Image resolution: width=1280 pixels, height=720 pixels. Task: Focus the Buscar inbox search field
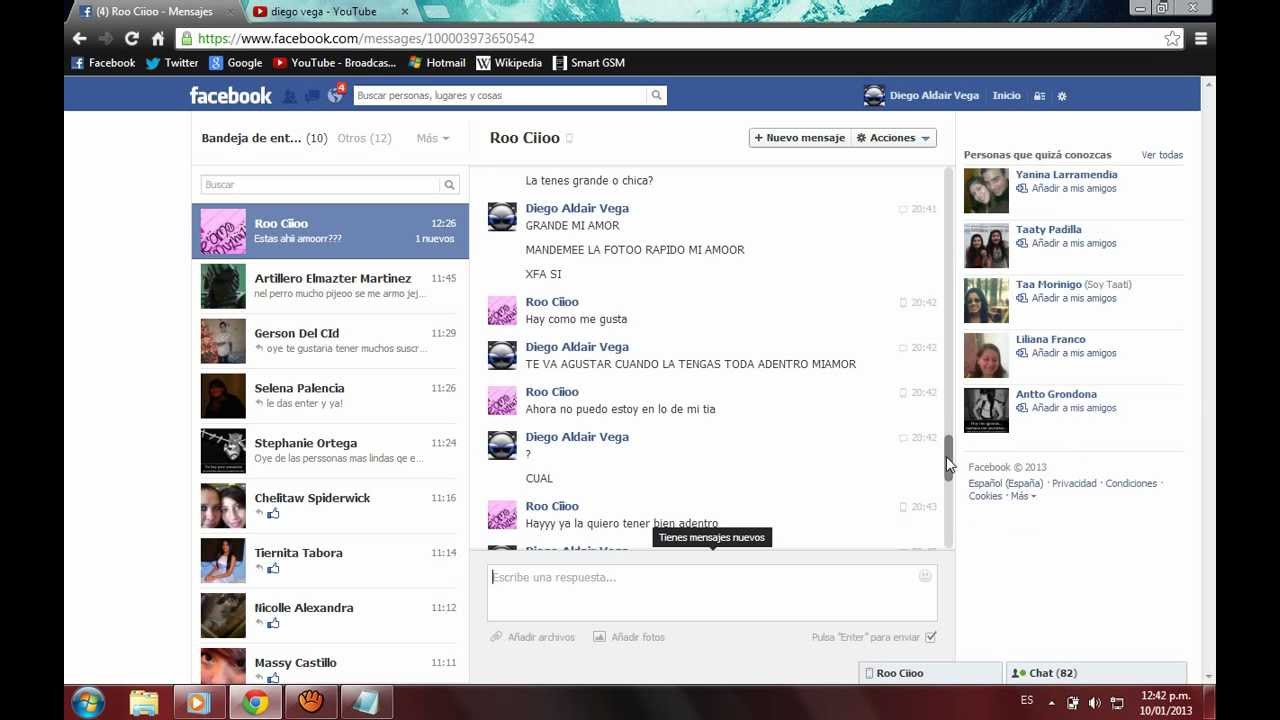320,184
